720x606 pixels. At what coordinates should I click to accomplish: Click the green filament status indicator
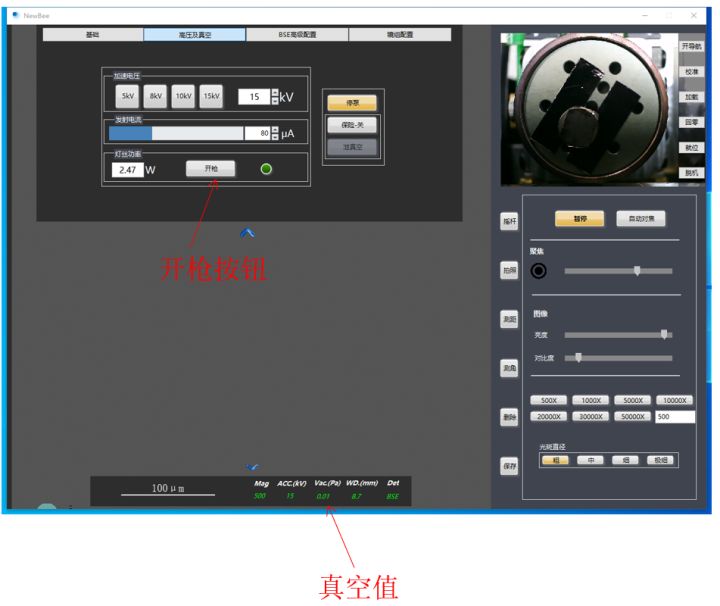pos(266,169)
